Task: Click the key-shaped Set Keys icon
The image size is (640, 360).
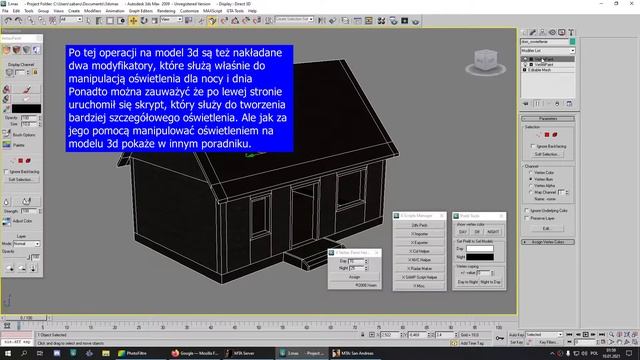Action: point(500,338)
